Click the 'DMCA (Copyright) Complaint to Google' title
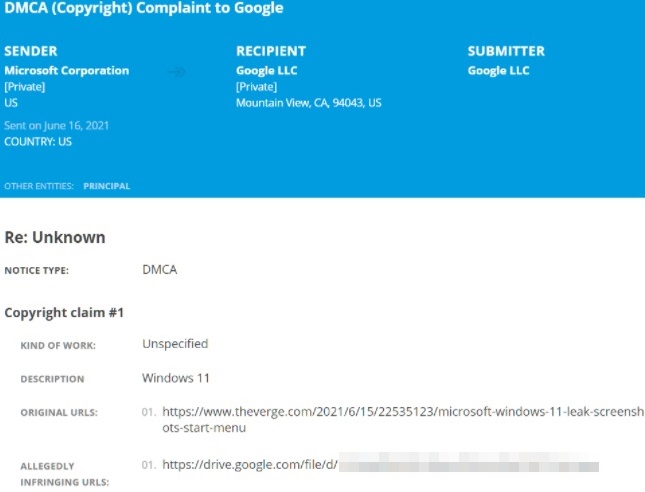The image size is (645, 492). [x=144, y=8]
